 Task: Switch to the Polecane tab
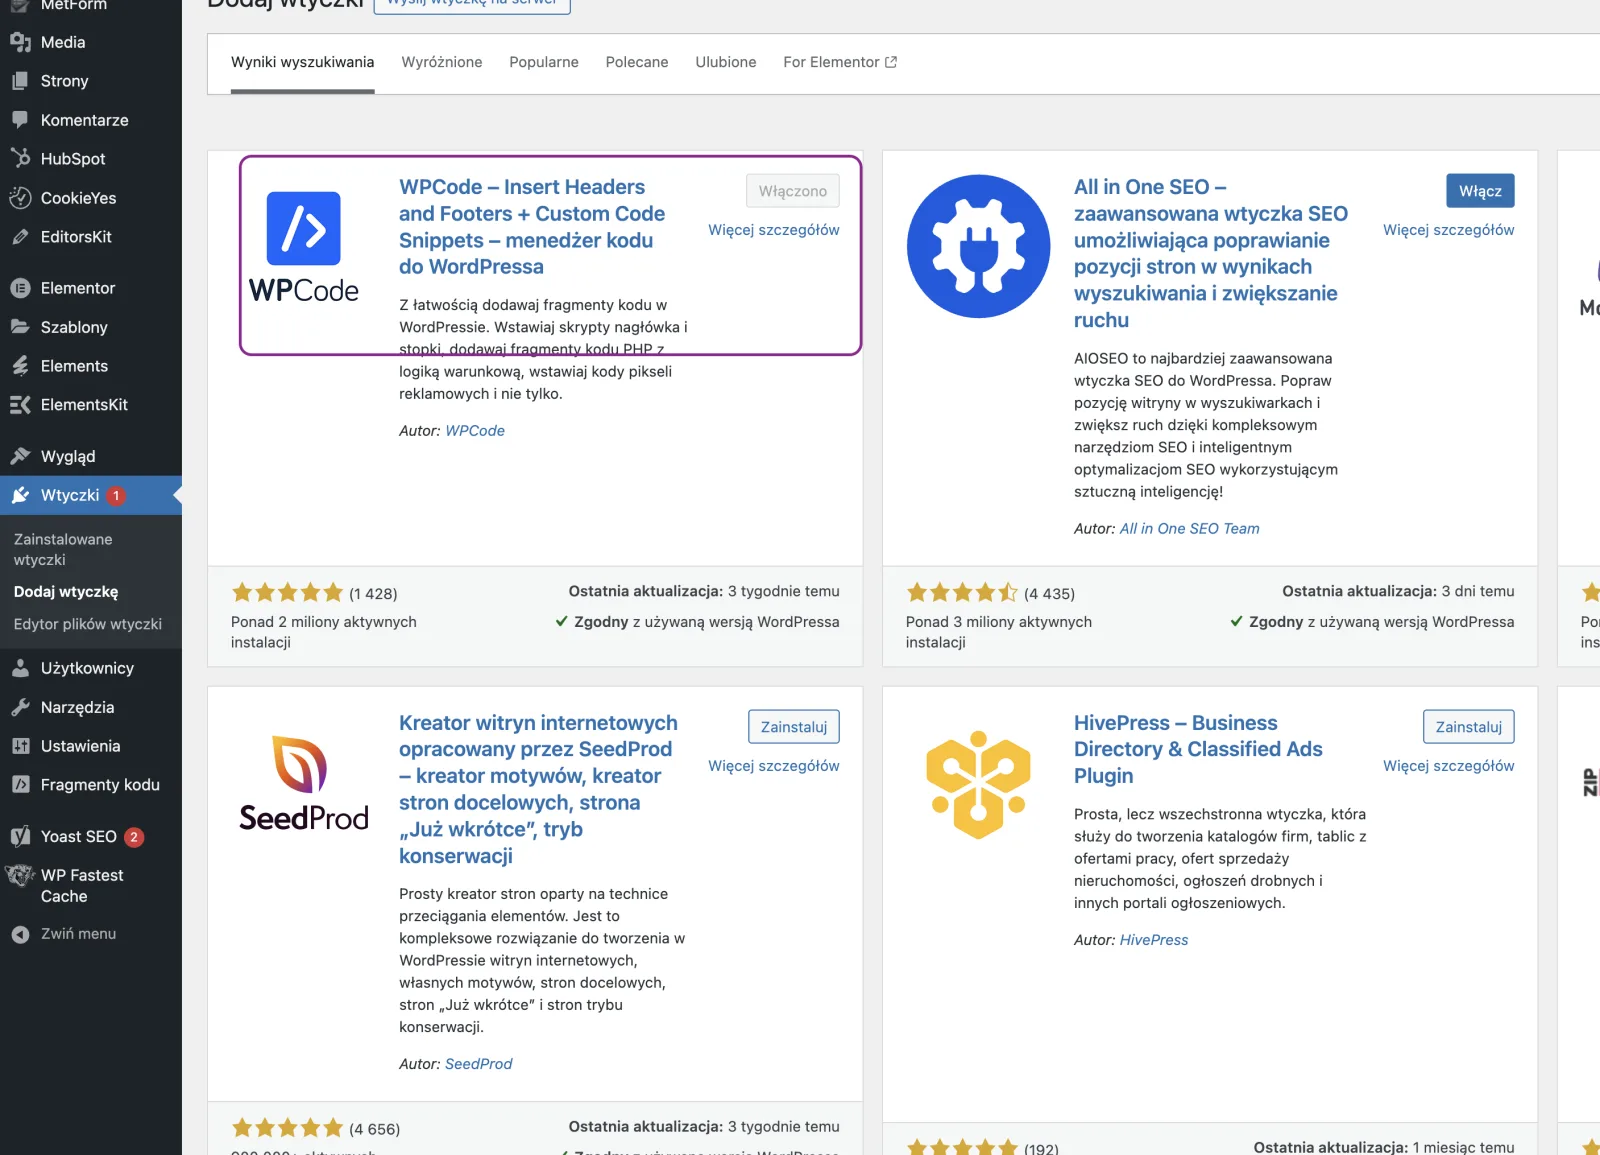(637, 62)
